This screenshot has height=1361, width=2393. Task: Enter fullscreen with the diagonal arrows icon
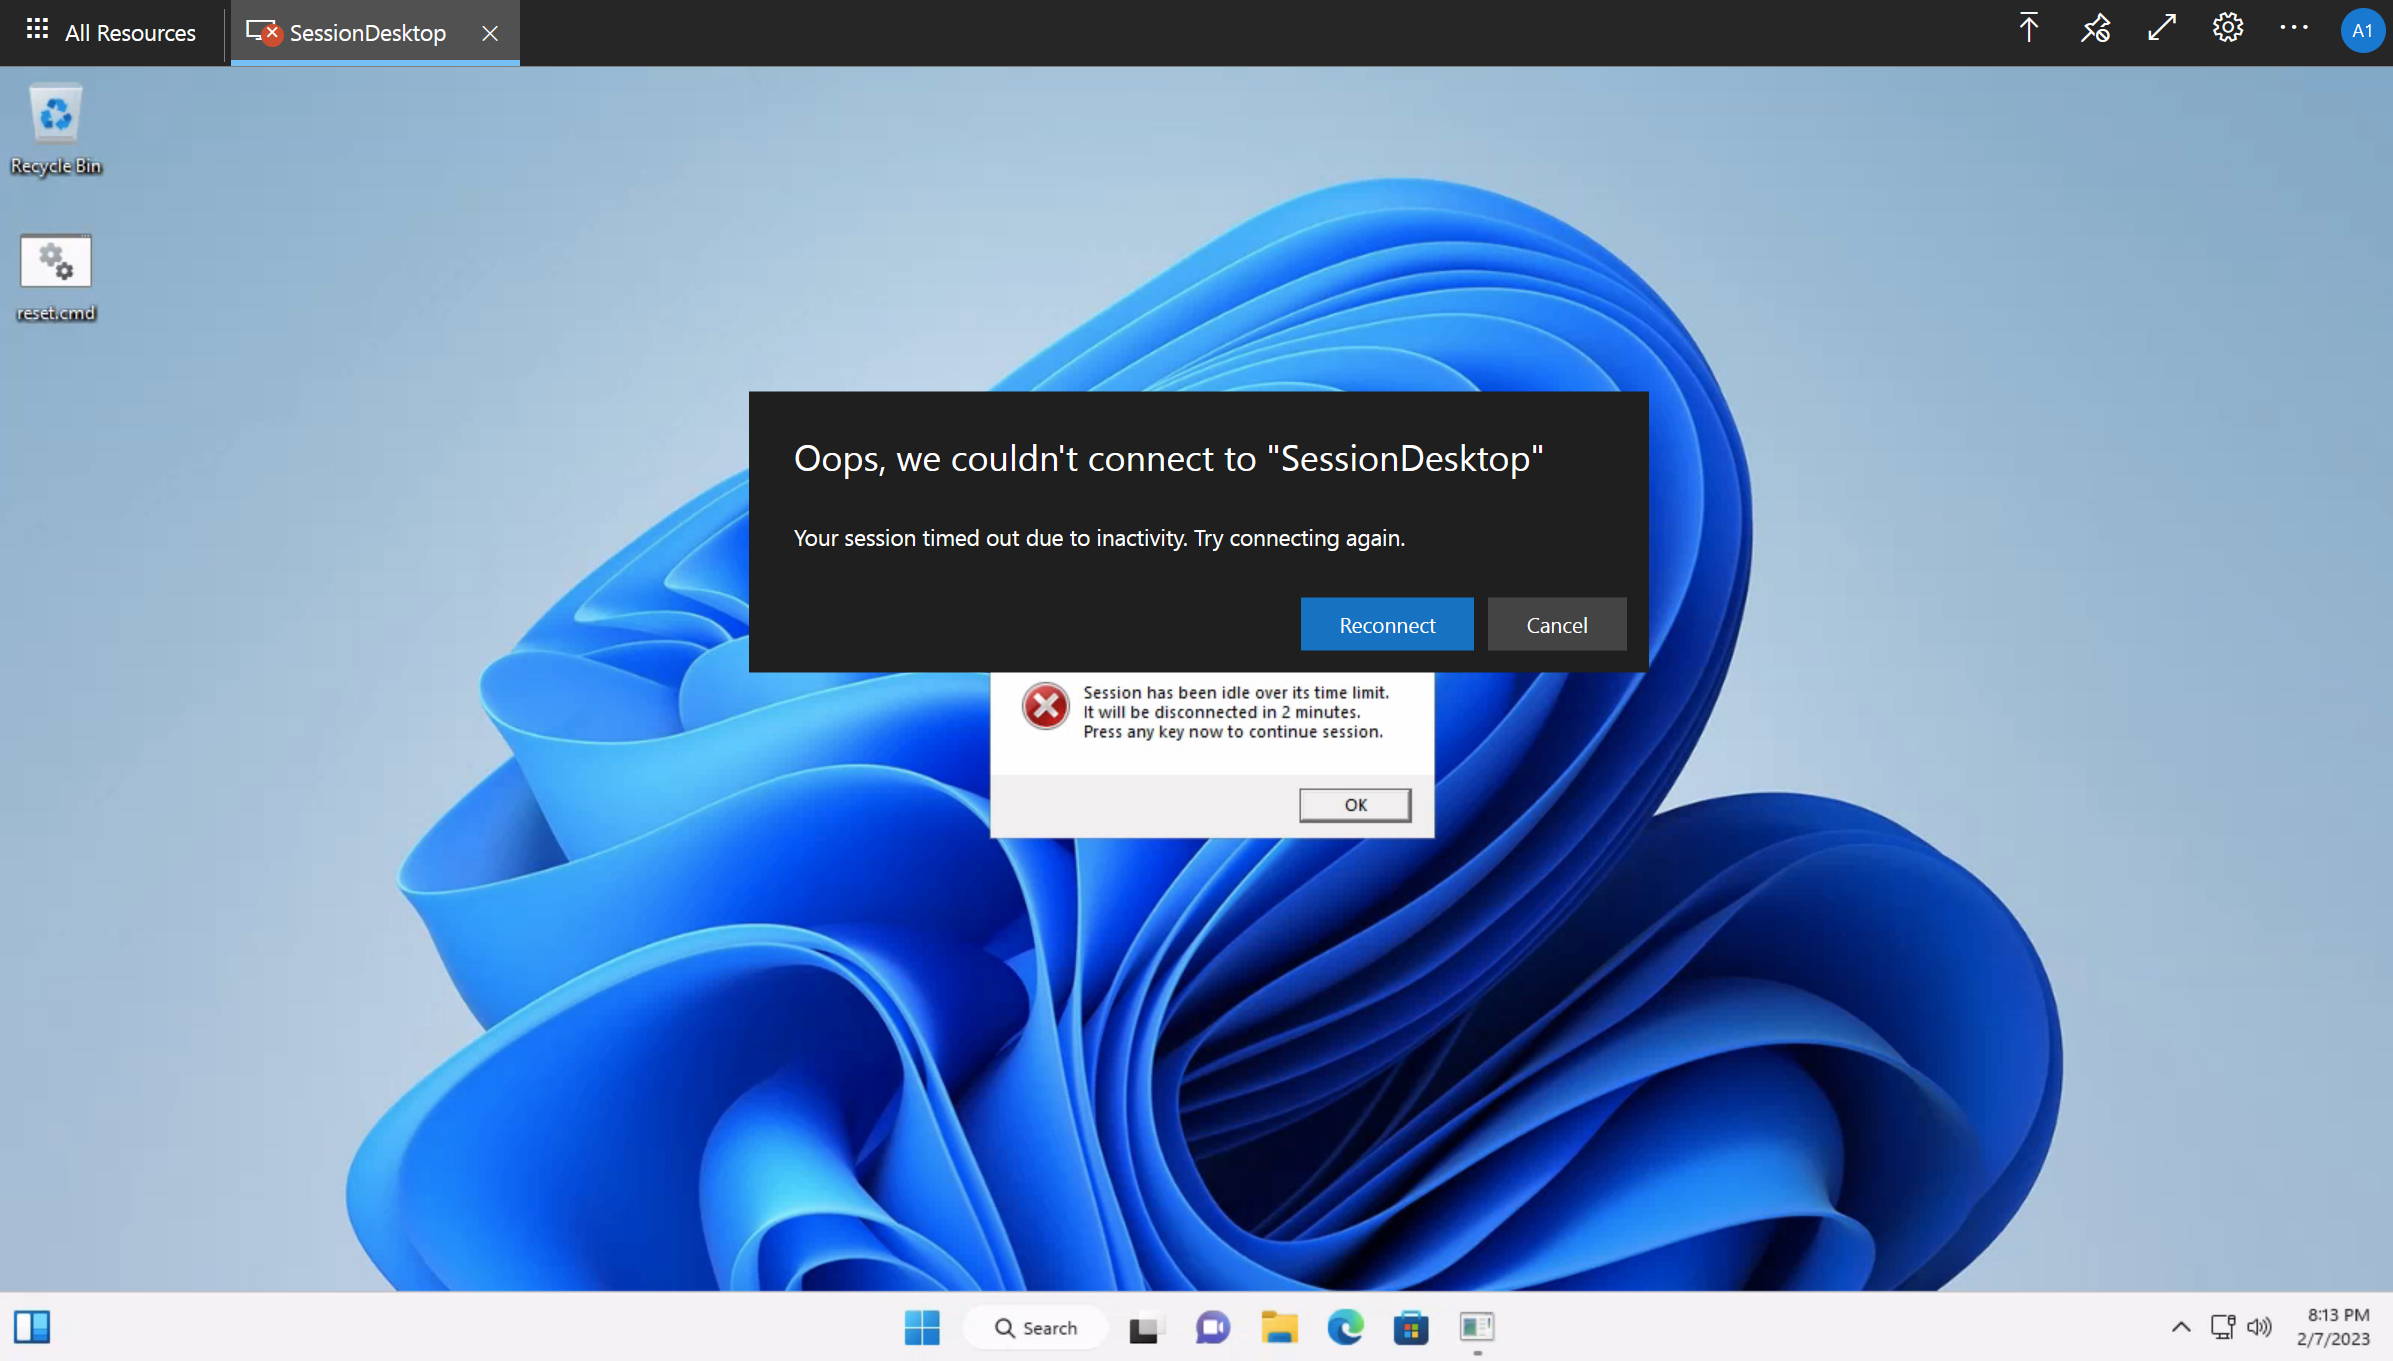click(x=2162, y=28)
